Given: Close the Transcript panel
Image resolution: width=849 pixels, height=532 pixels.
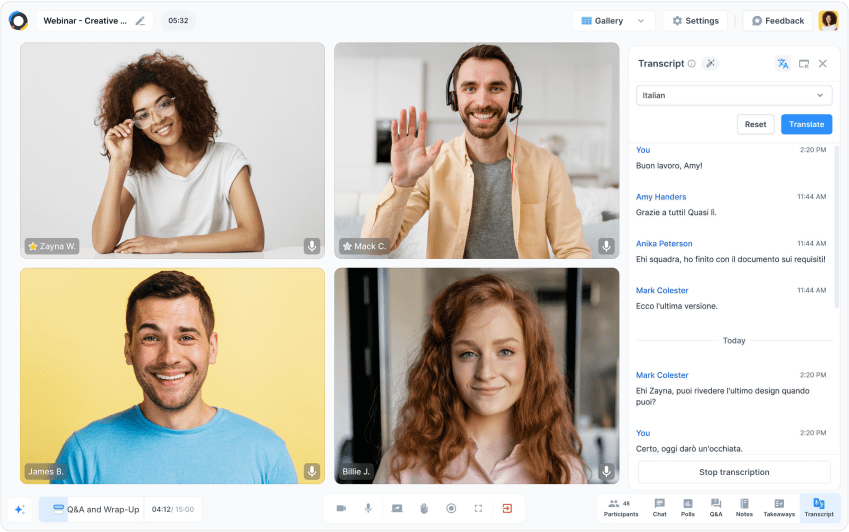Looking at the screenshot, I should click(822, 63).
